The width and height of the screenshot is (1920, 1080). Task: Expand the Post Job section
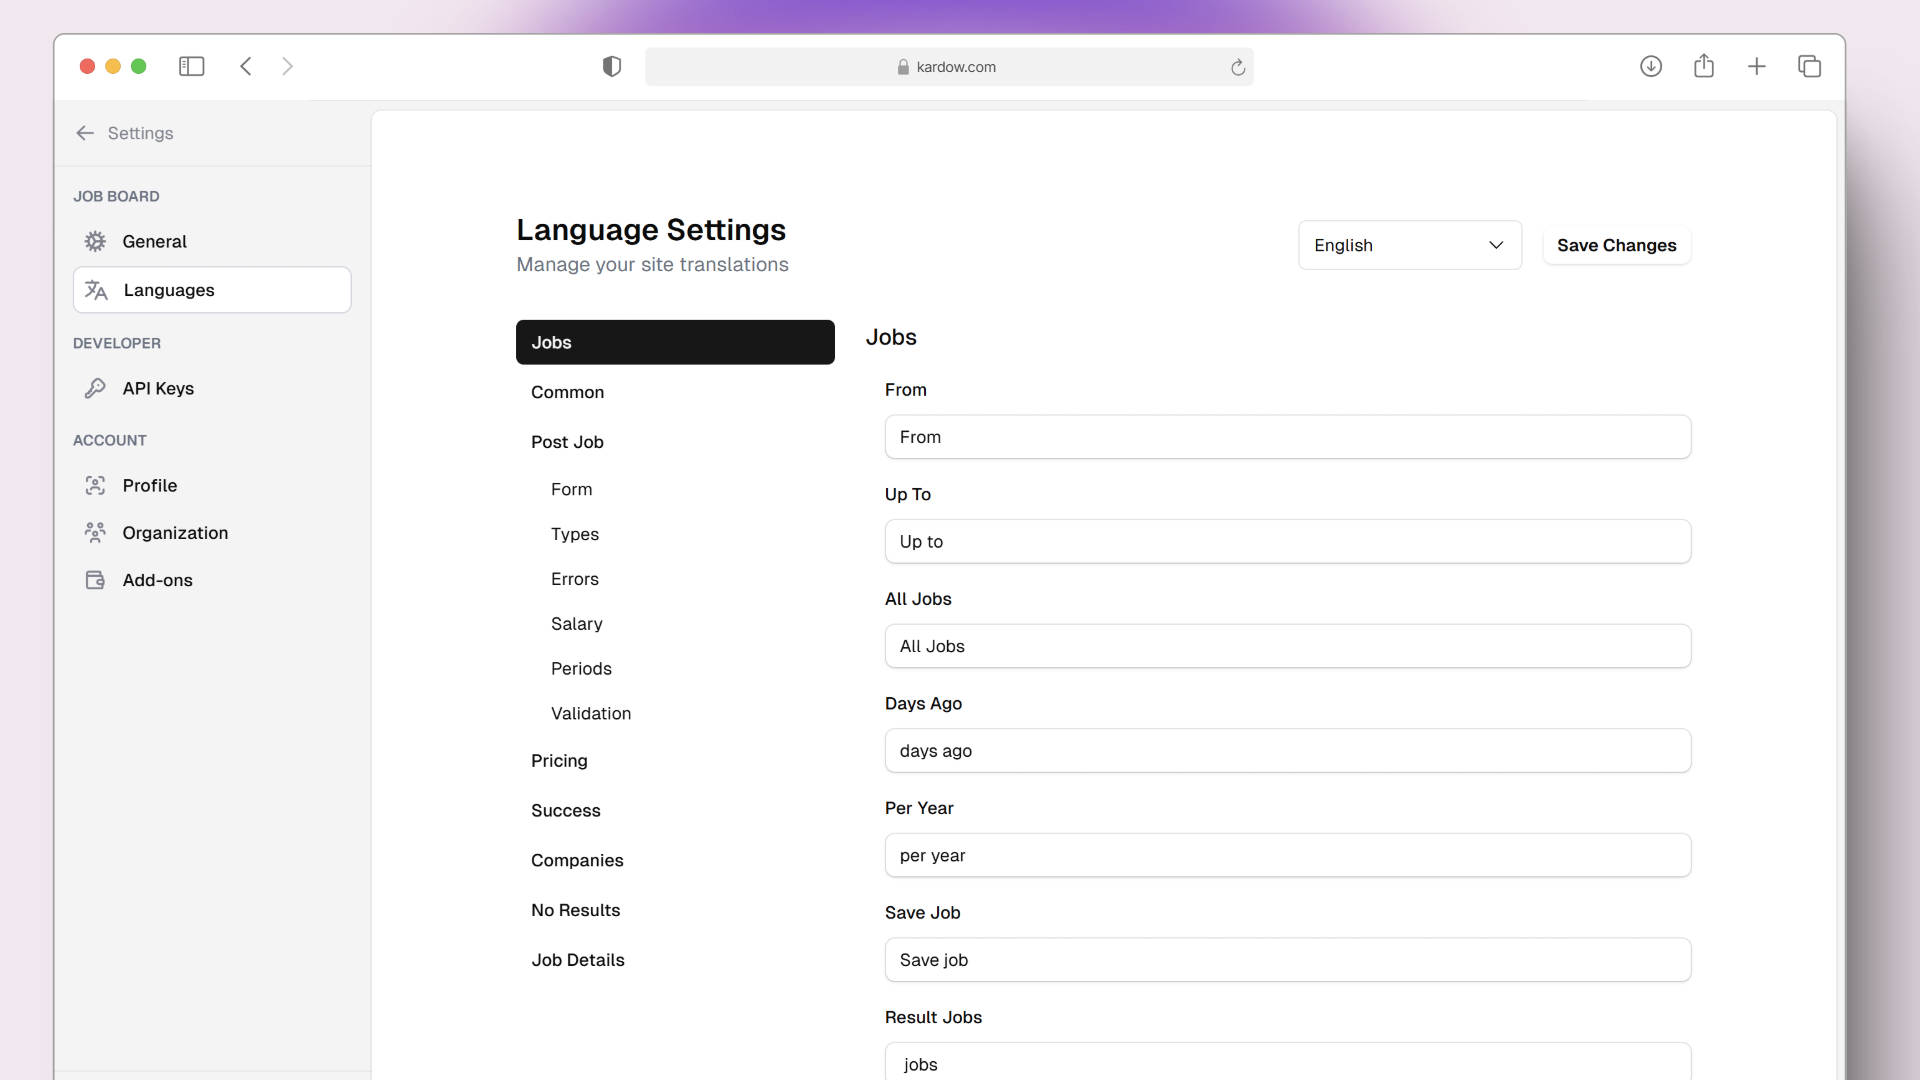coord(567,441)
